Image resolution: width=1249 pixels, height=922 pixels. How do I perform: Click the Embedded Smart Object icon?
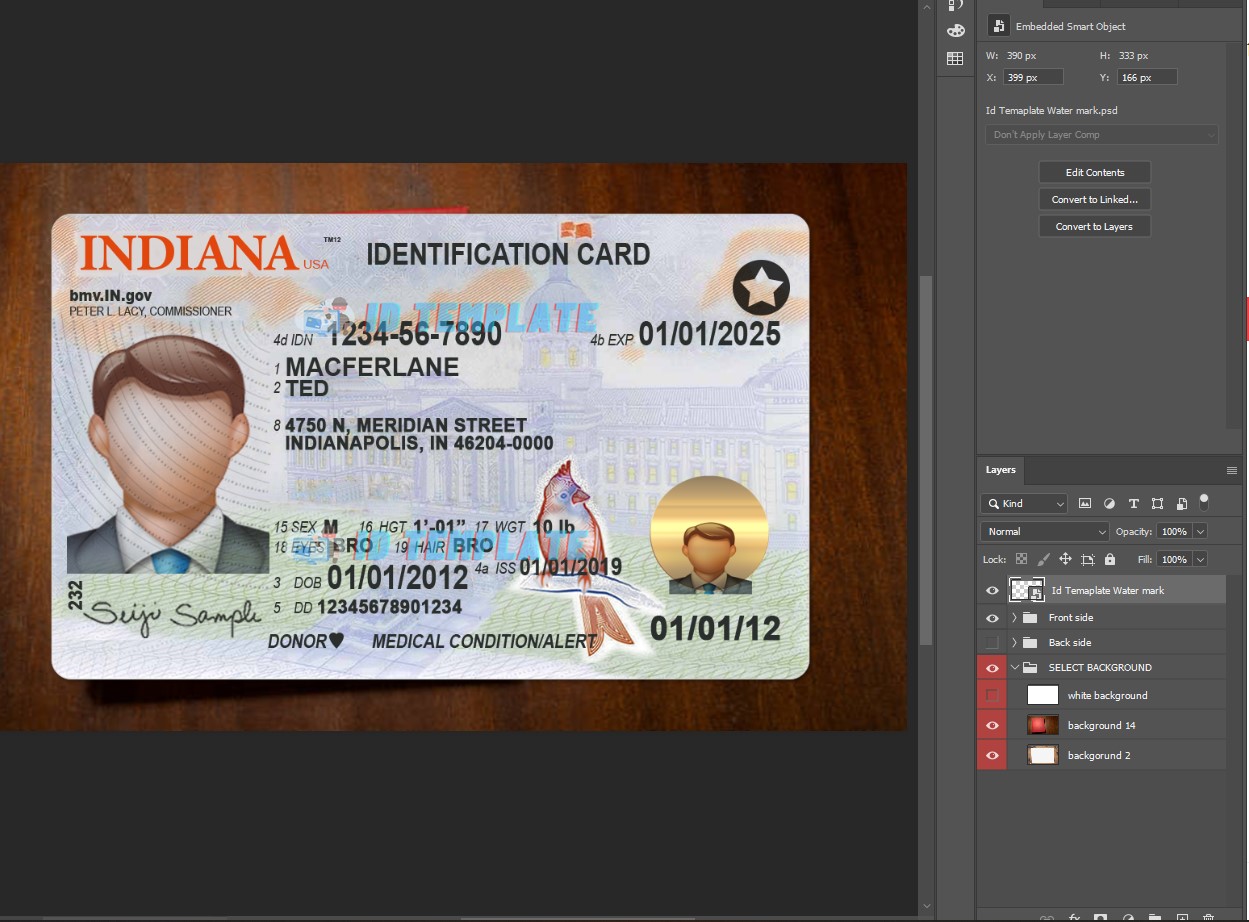998,26
